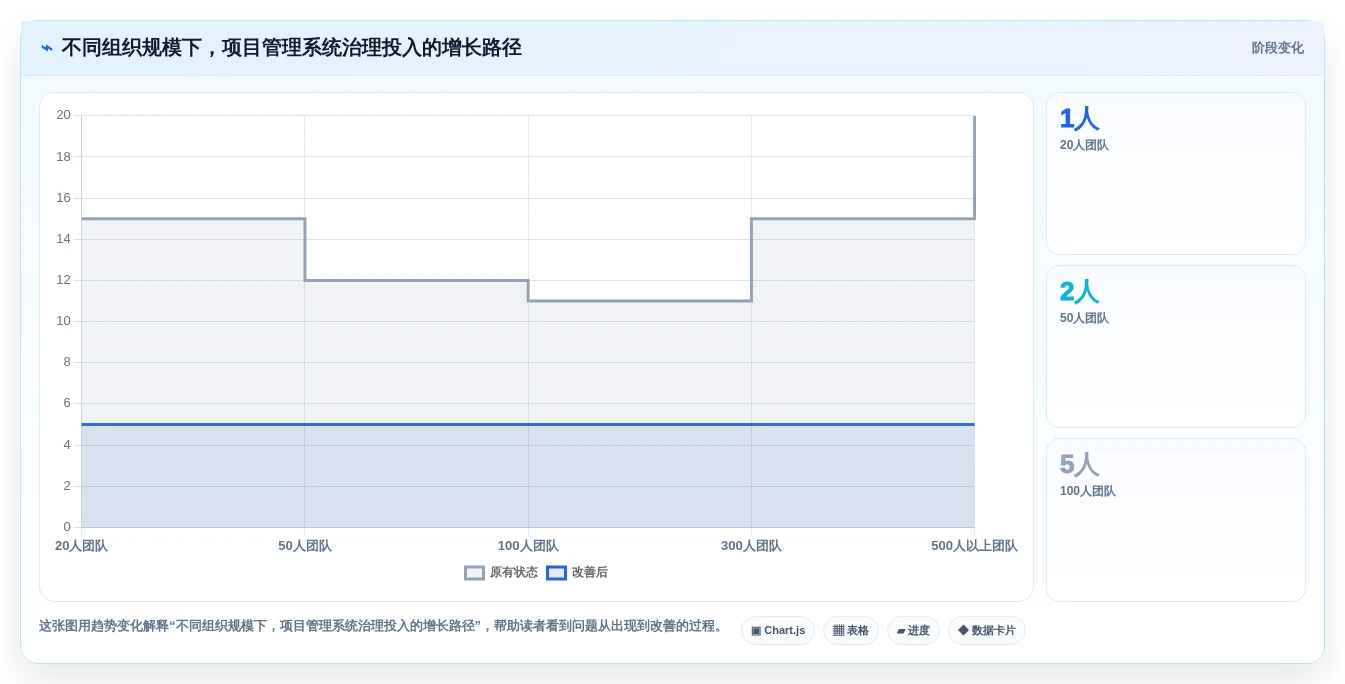
Task: Click the 500人以上团队 x-axis label
Action: click(974, 546)
